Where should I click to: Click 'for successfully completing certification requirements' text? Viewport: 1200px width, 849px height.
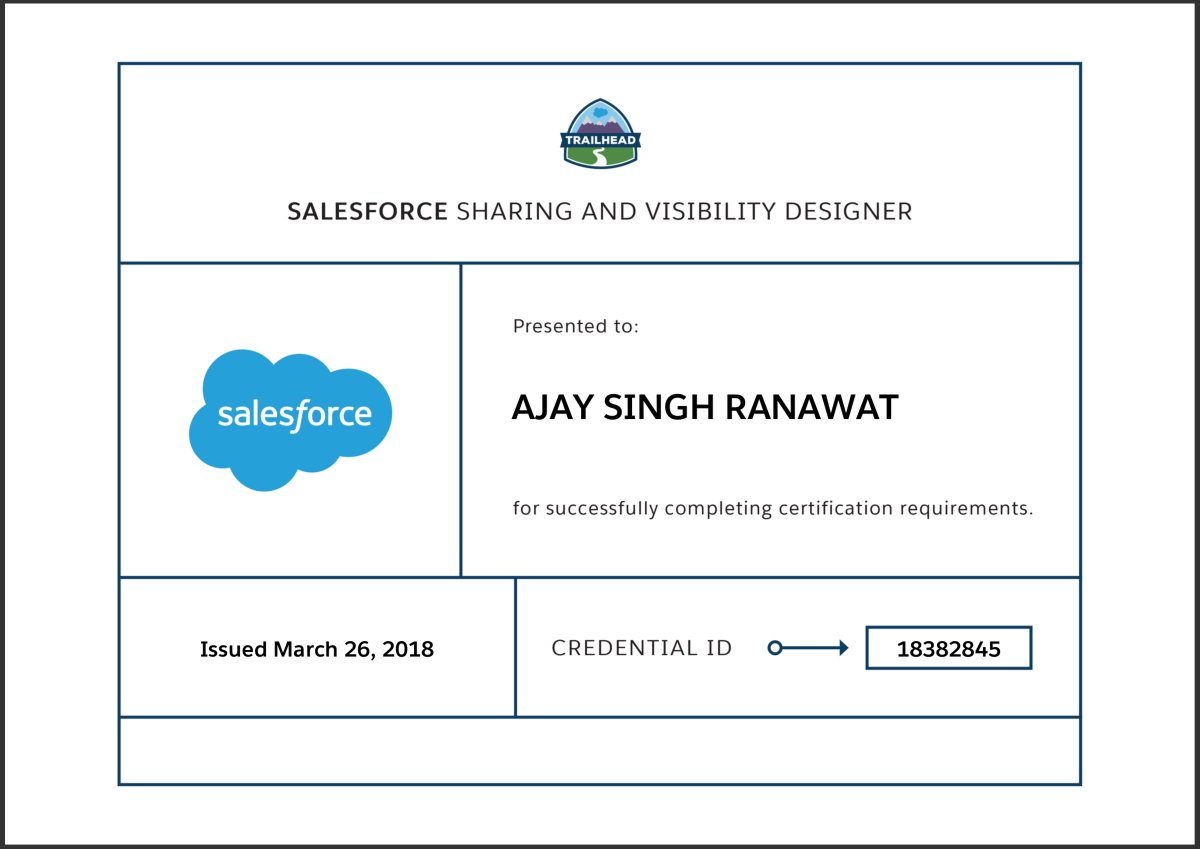pos(773,509)
